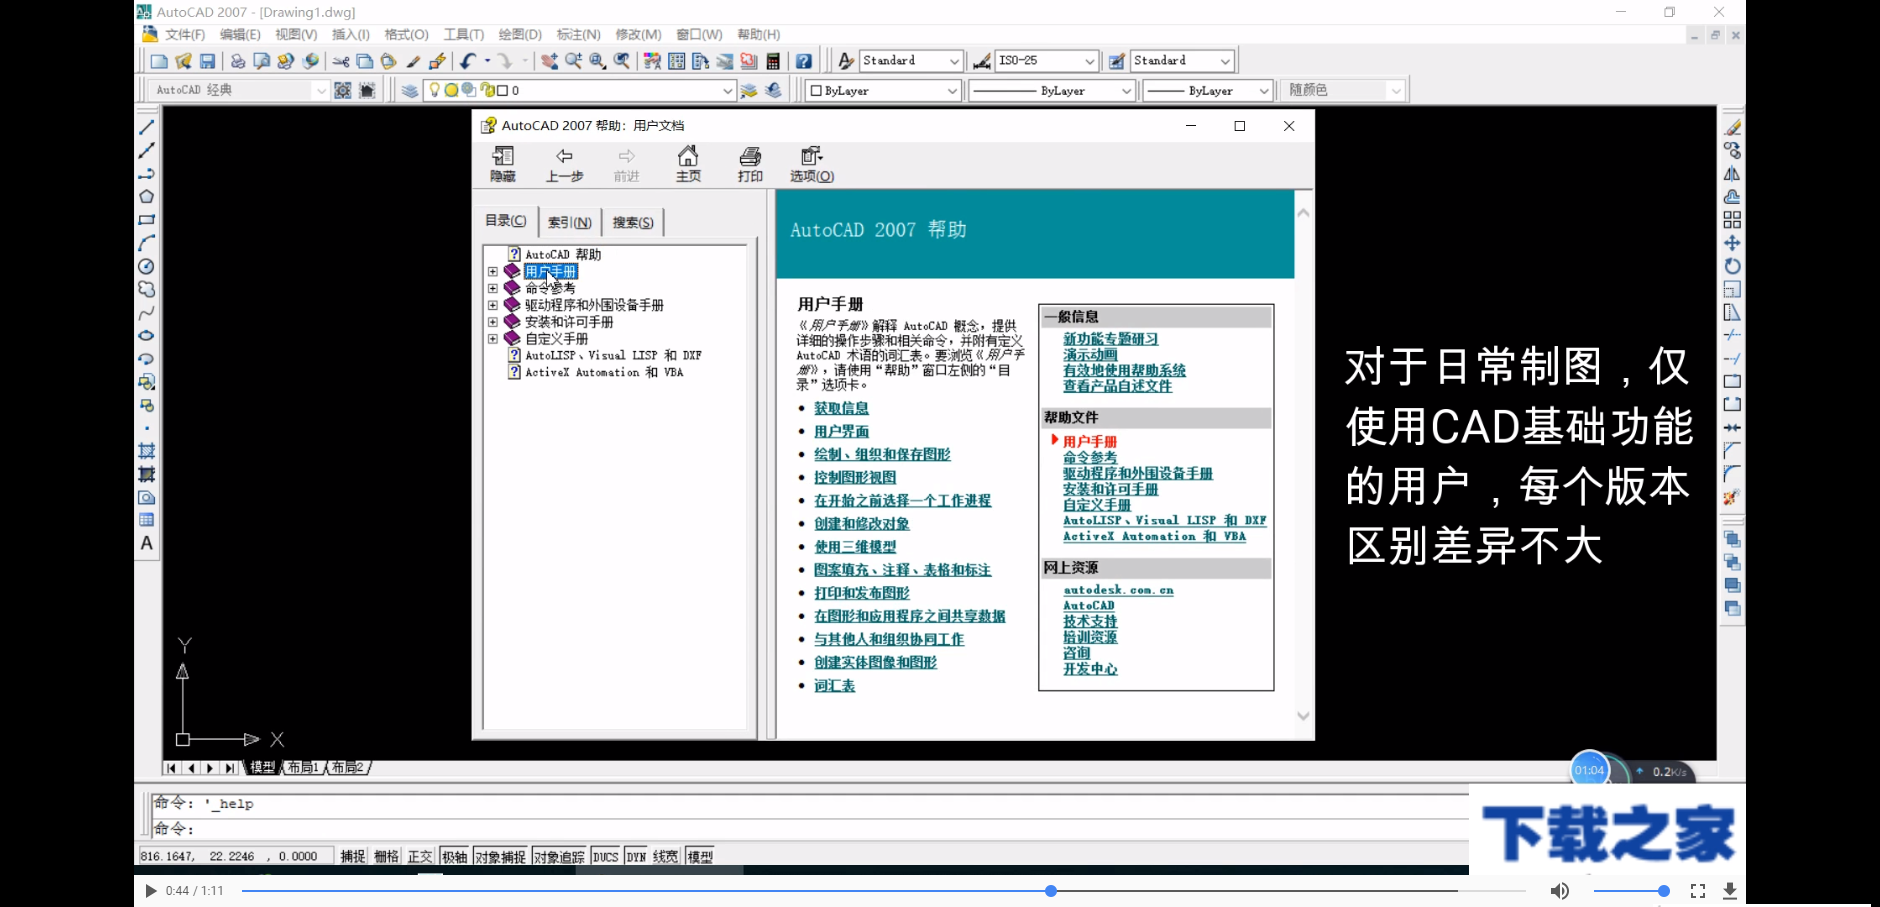Screen dimensions: 1880x907
Task: Click the 打印 print icon in the help window
Action: click(x=750, y=162)
